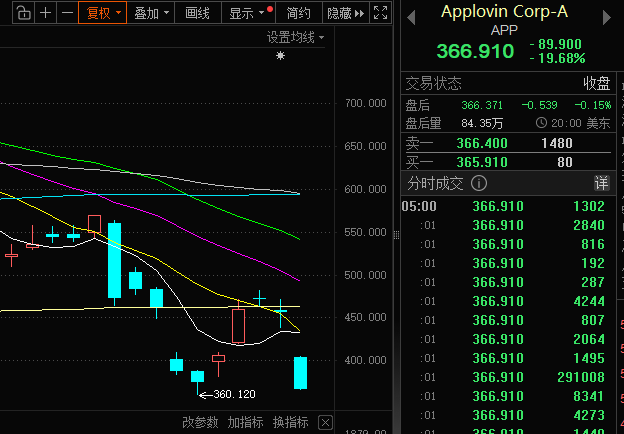Select trade row with volume 4244
This screenshot has height=434, width=624.
tap(508, 301)
